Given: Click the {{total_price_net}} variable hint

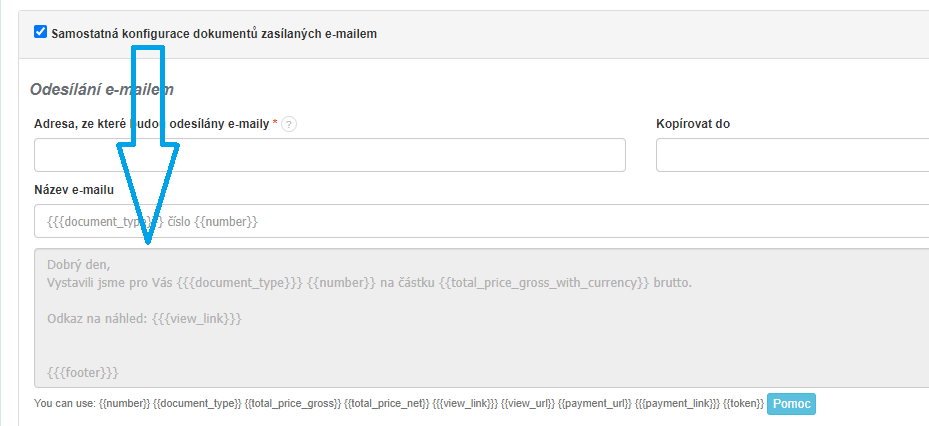Looking at the screenshot, I should click(387, 405).
